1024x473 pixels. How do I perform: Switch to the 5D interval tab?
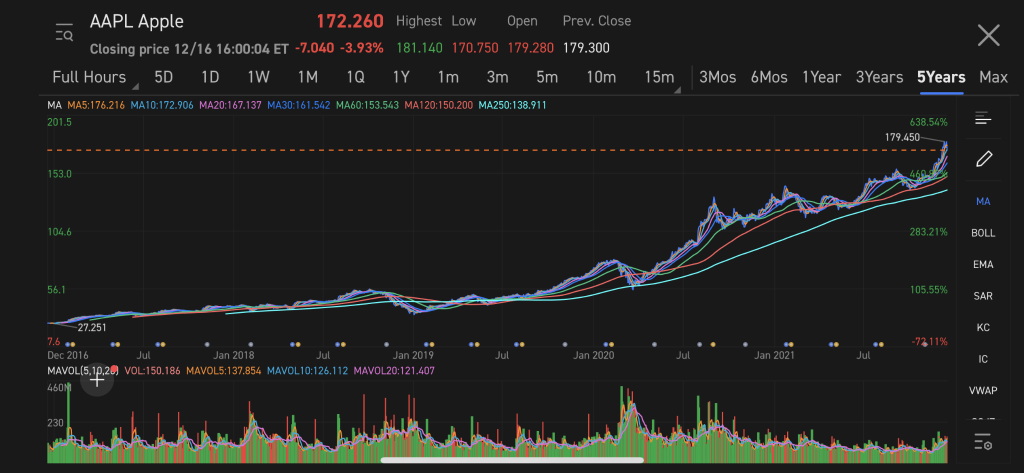coord(163,77)
